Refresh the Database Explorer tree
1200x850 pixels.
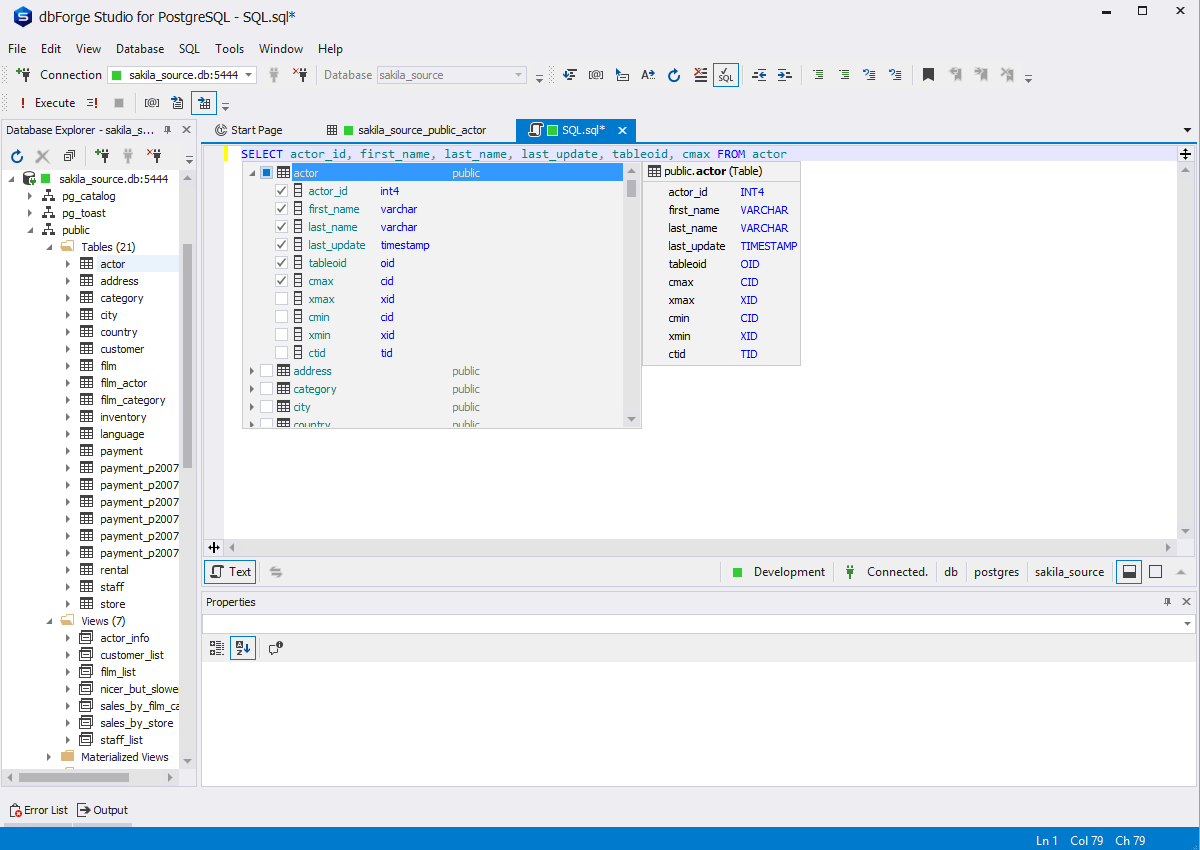coord(17,156)
